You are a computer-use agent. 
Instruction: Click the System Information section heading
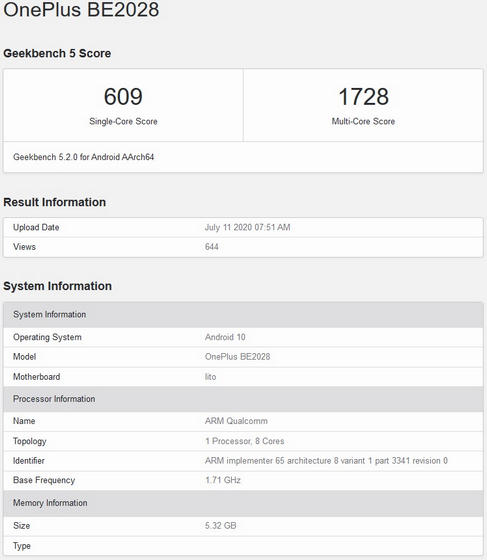point(57,286)
